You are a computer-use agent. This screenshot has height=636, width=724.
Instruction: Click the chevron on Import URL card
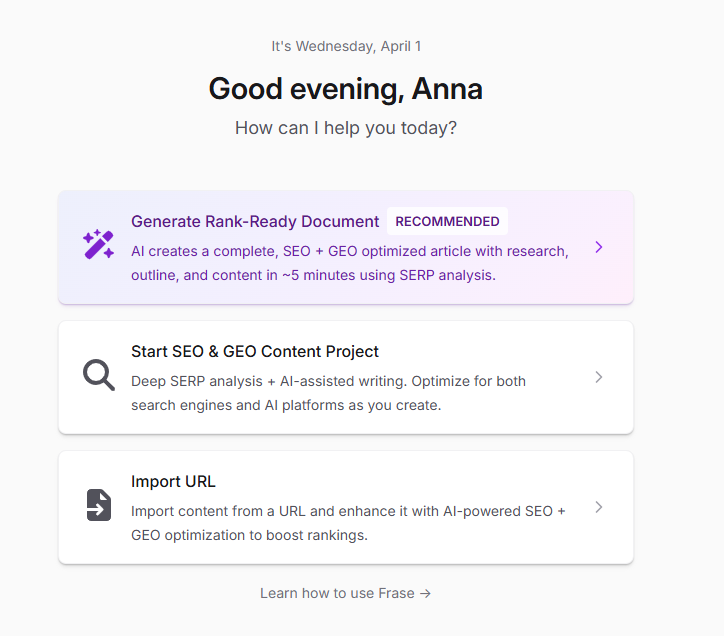(x=598, y=507)
